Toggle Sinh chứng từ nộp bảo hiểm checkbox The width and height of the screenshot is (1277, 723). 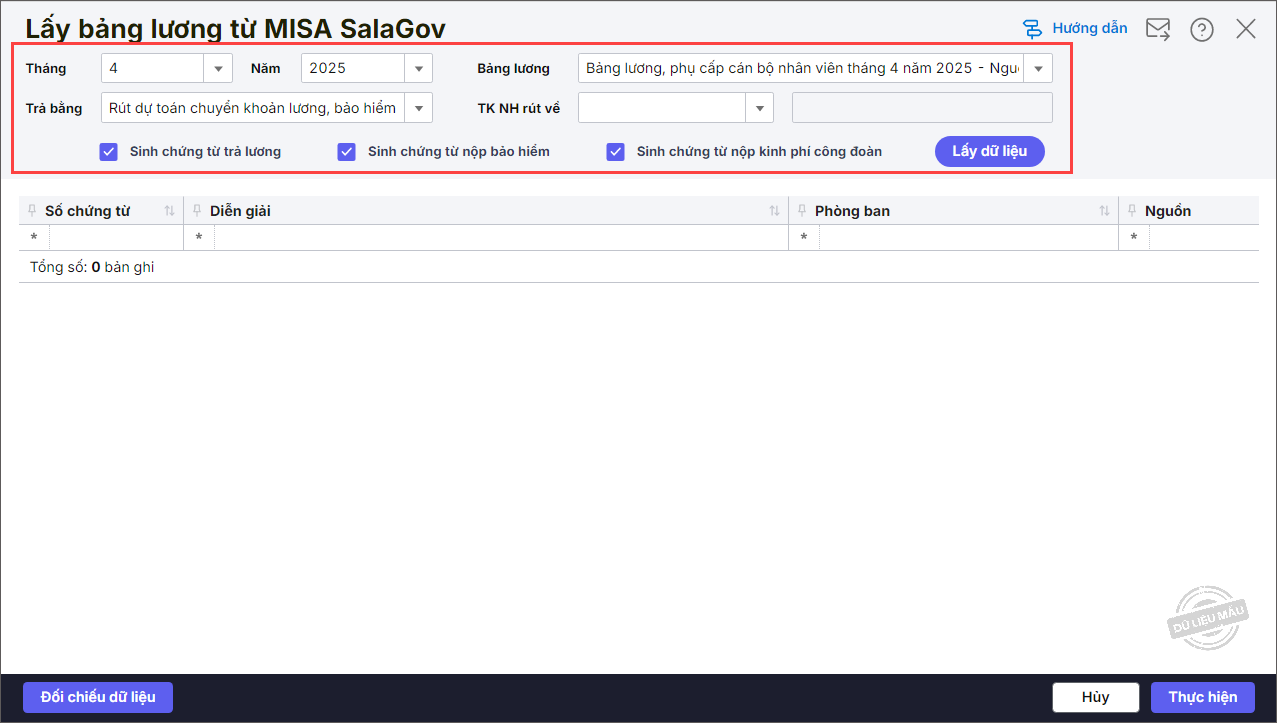(x=347, y=152)
